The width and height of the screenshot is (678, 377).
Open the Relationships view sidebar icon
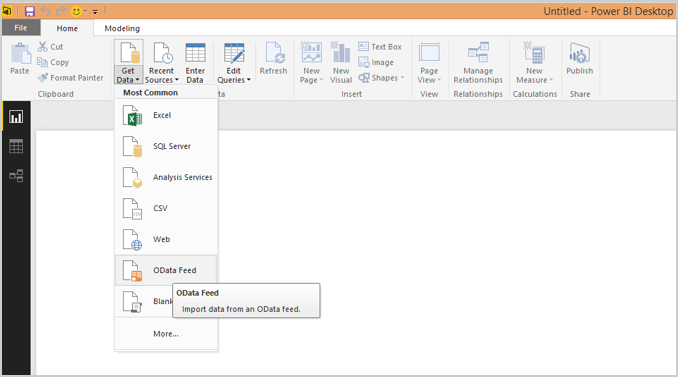(16, 176)
